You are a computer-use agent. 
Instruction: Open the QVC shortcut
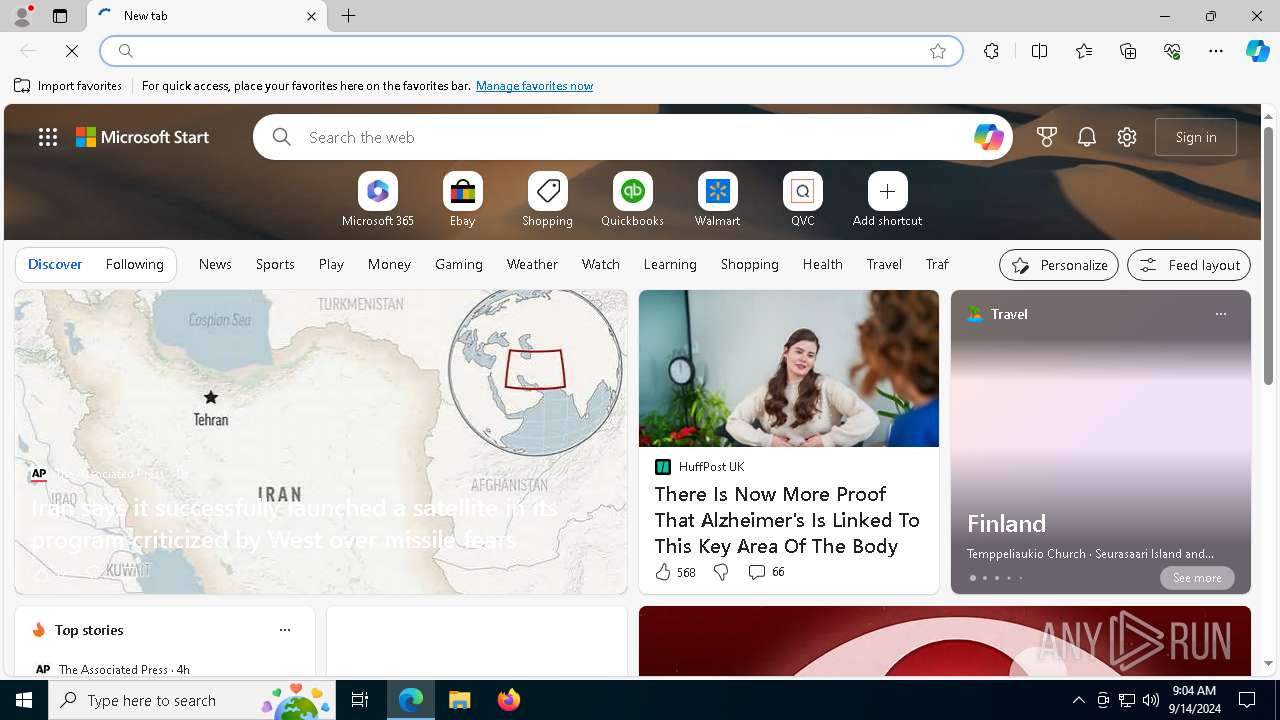click(802, 200)
